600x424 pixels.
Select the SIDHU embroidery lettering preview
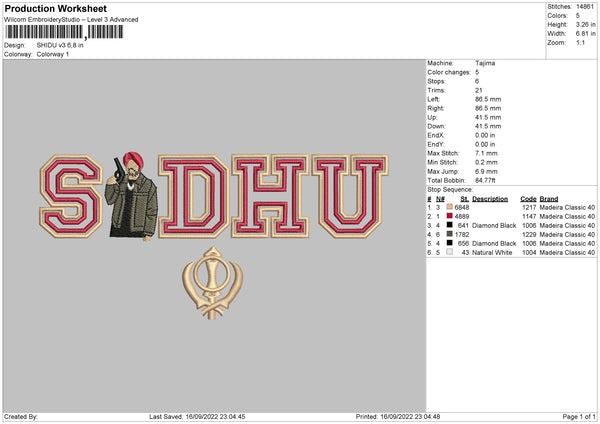214,196
